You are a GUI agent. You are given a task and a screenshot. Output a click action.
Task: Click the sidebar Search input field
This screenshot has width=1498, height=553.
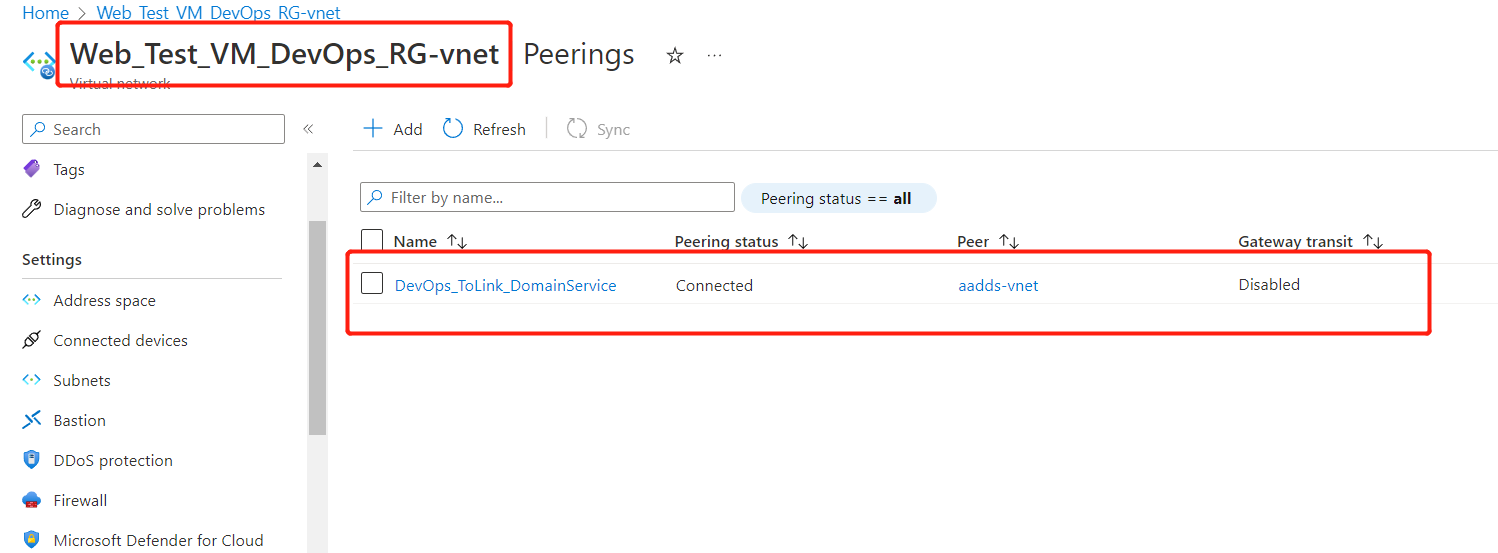pos(153,129)
